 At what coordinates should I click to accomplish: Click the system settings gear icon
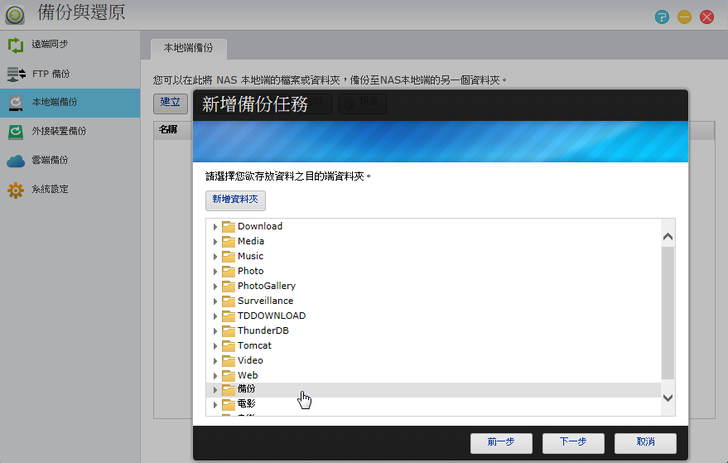click(x=15, y=190)
